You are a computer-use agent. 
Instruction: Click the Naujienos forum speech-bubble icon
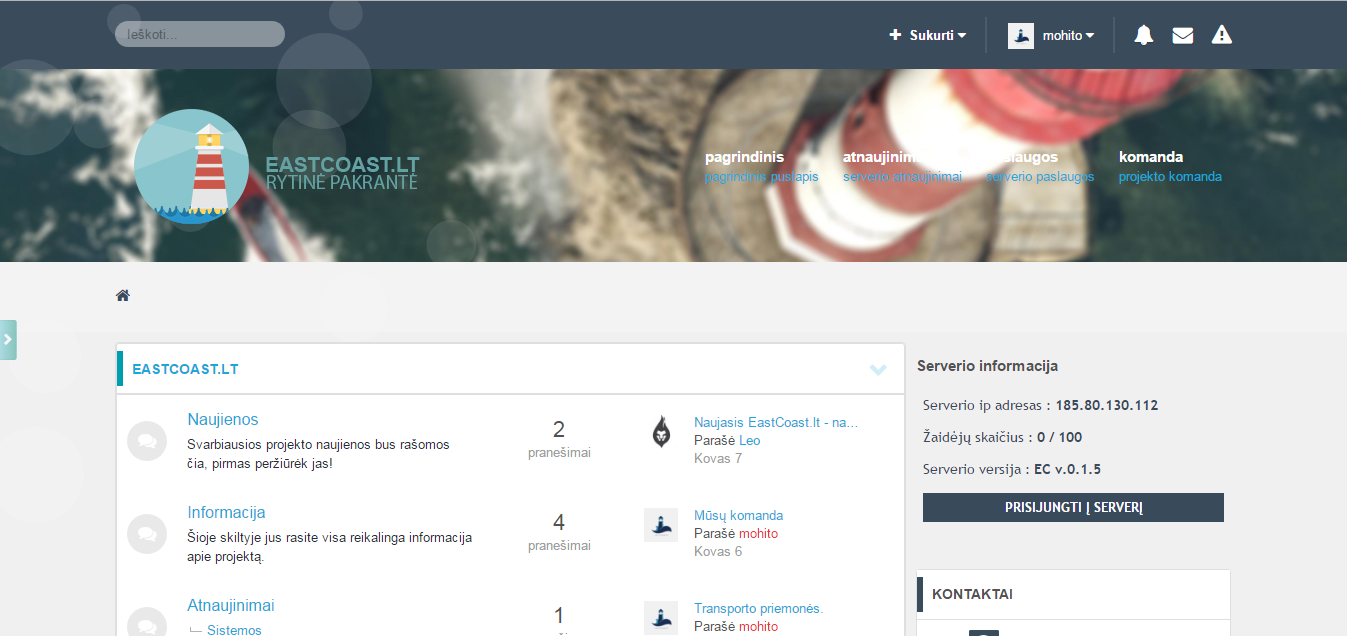[x=147, y=441]
